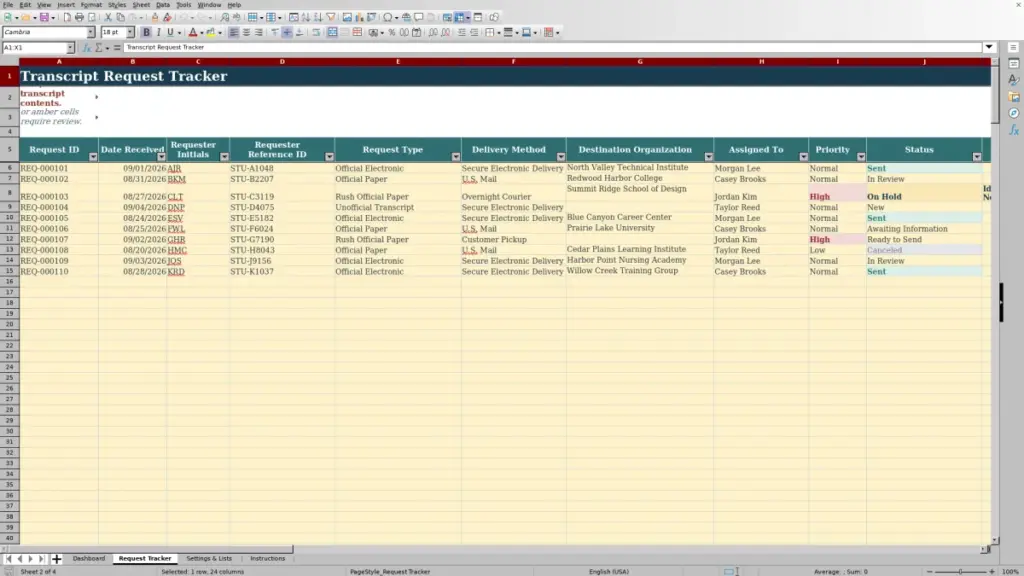Toggle Bold formatting
This screenshot has height=576, width=1024.
pos(146,32)
